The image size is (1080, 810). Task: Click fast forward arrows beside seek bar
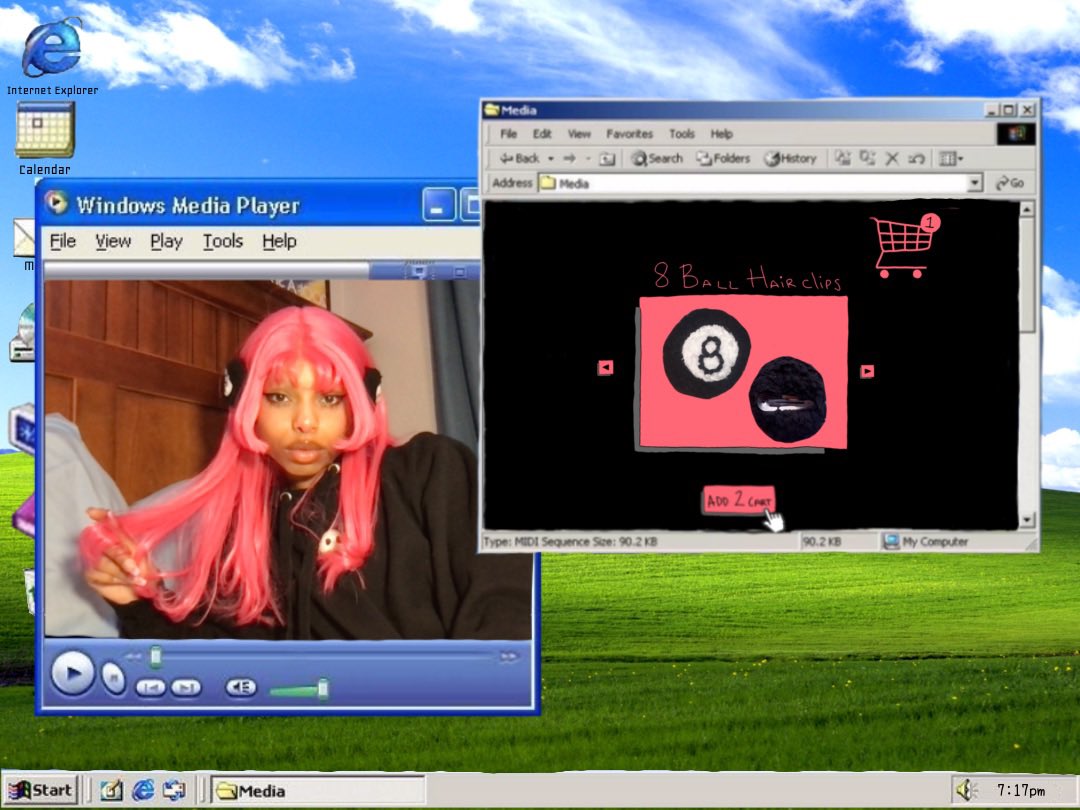click(x=509, y=656)
